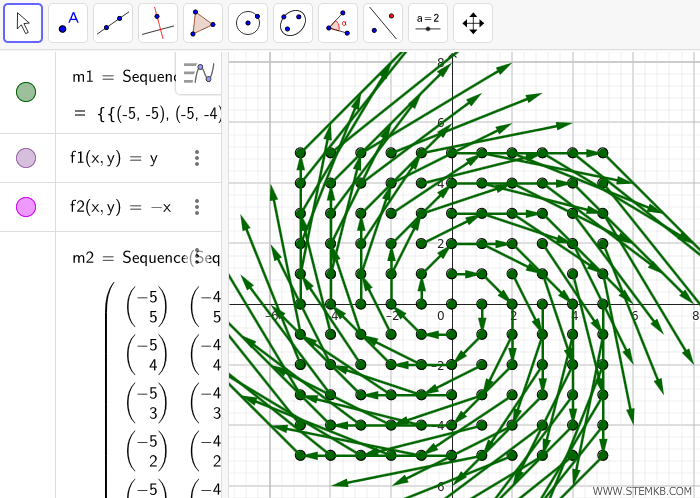Select the Perpendicular Line tool

click(158, 23)
